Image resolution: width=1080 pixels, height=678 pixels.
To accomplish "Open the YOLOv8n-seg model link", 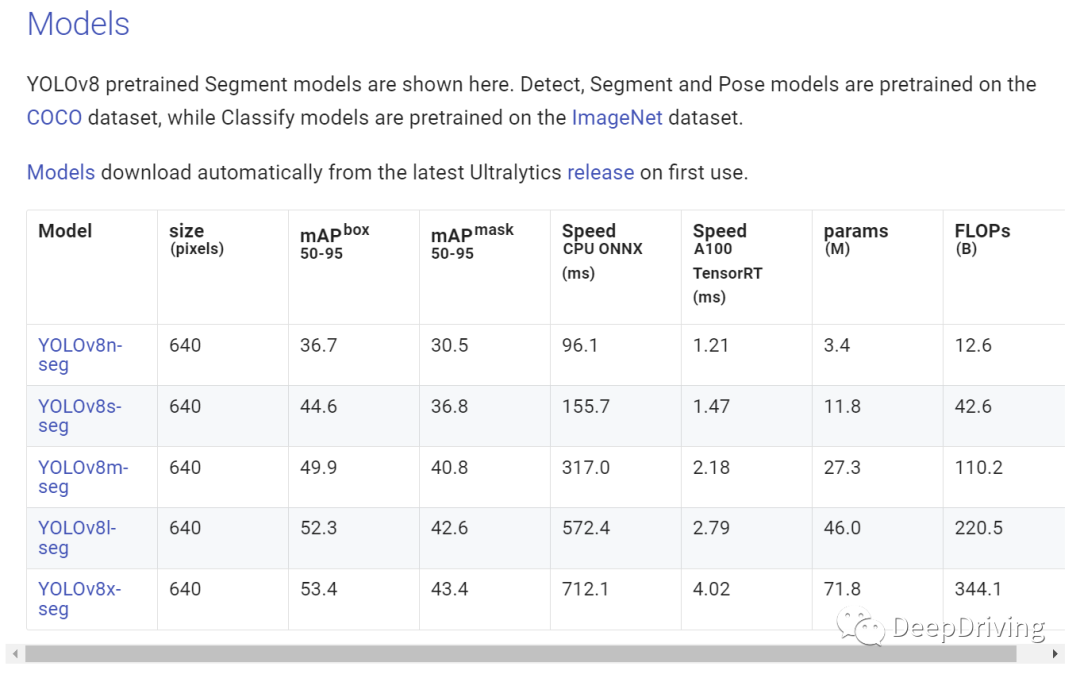I will [x=80, y=355].
